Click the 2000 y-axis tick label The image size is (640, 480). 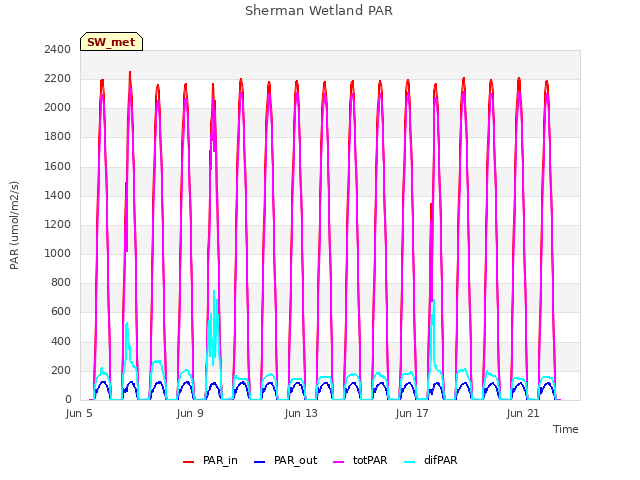click(58, 108)
